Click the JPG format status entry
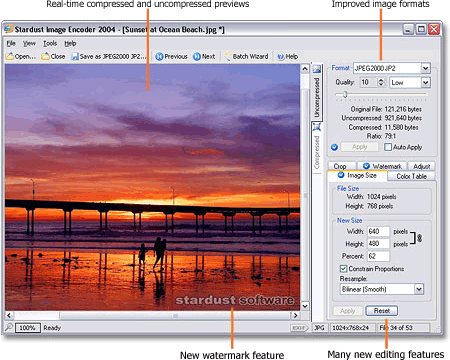This screenshot has height=360, width=450. coord(319,328)
